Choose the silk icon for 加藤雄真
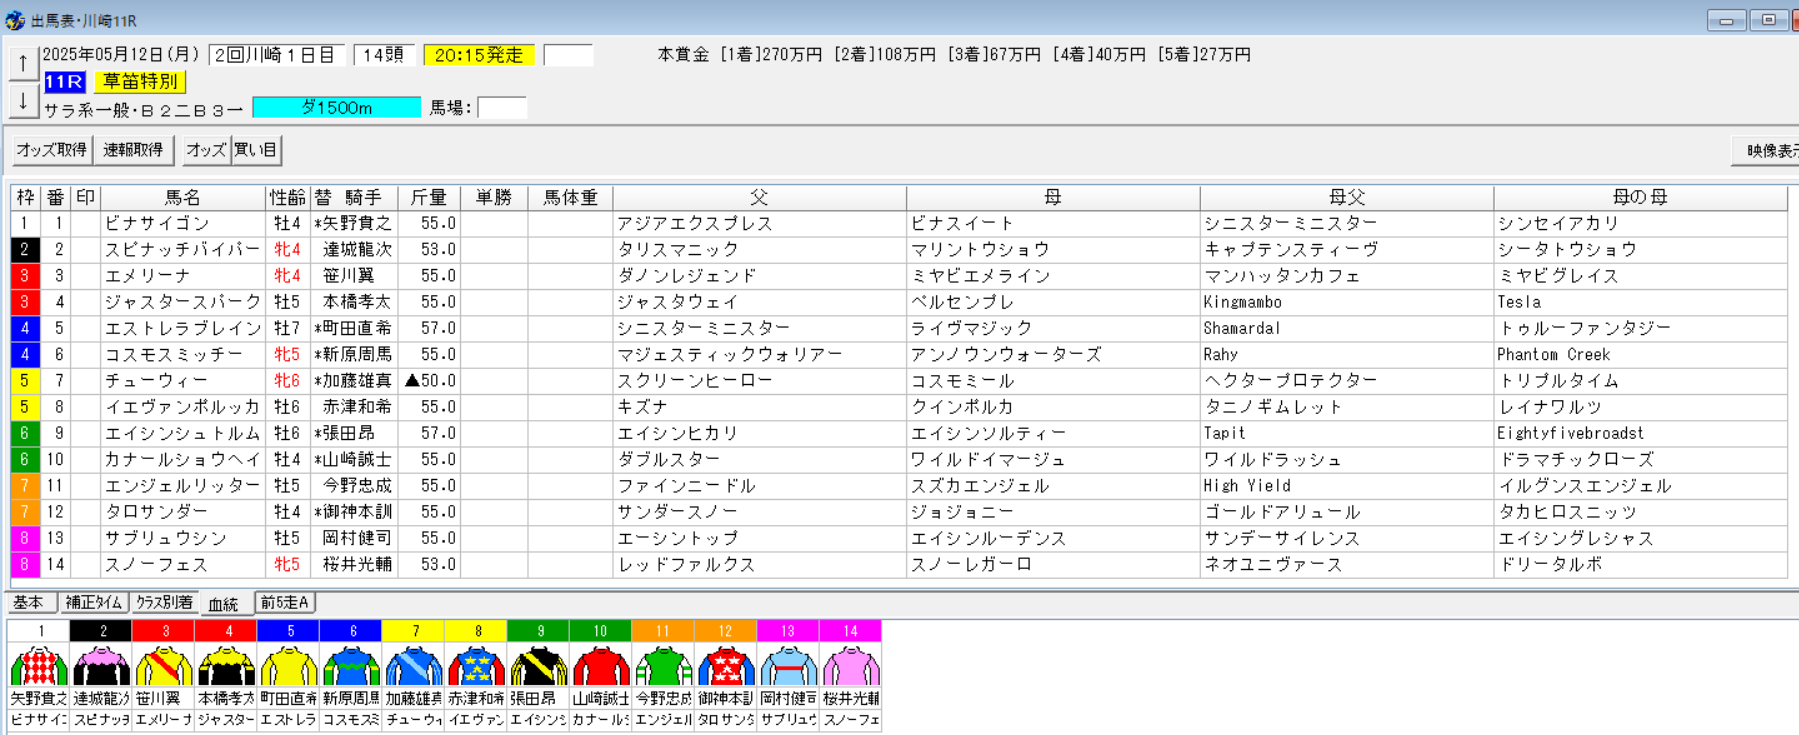1799x735 pixels. coord(414,667)
